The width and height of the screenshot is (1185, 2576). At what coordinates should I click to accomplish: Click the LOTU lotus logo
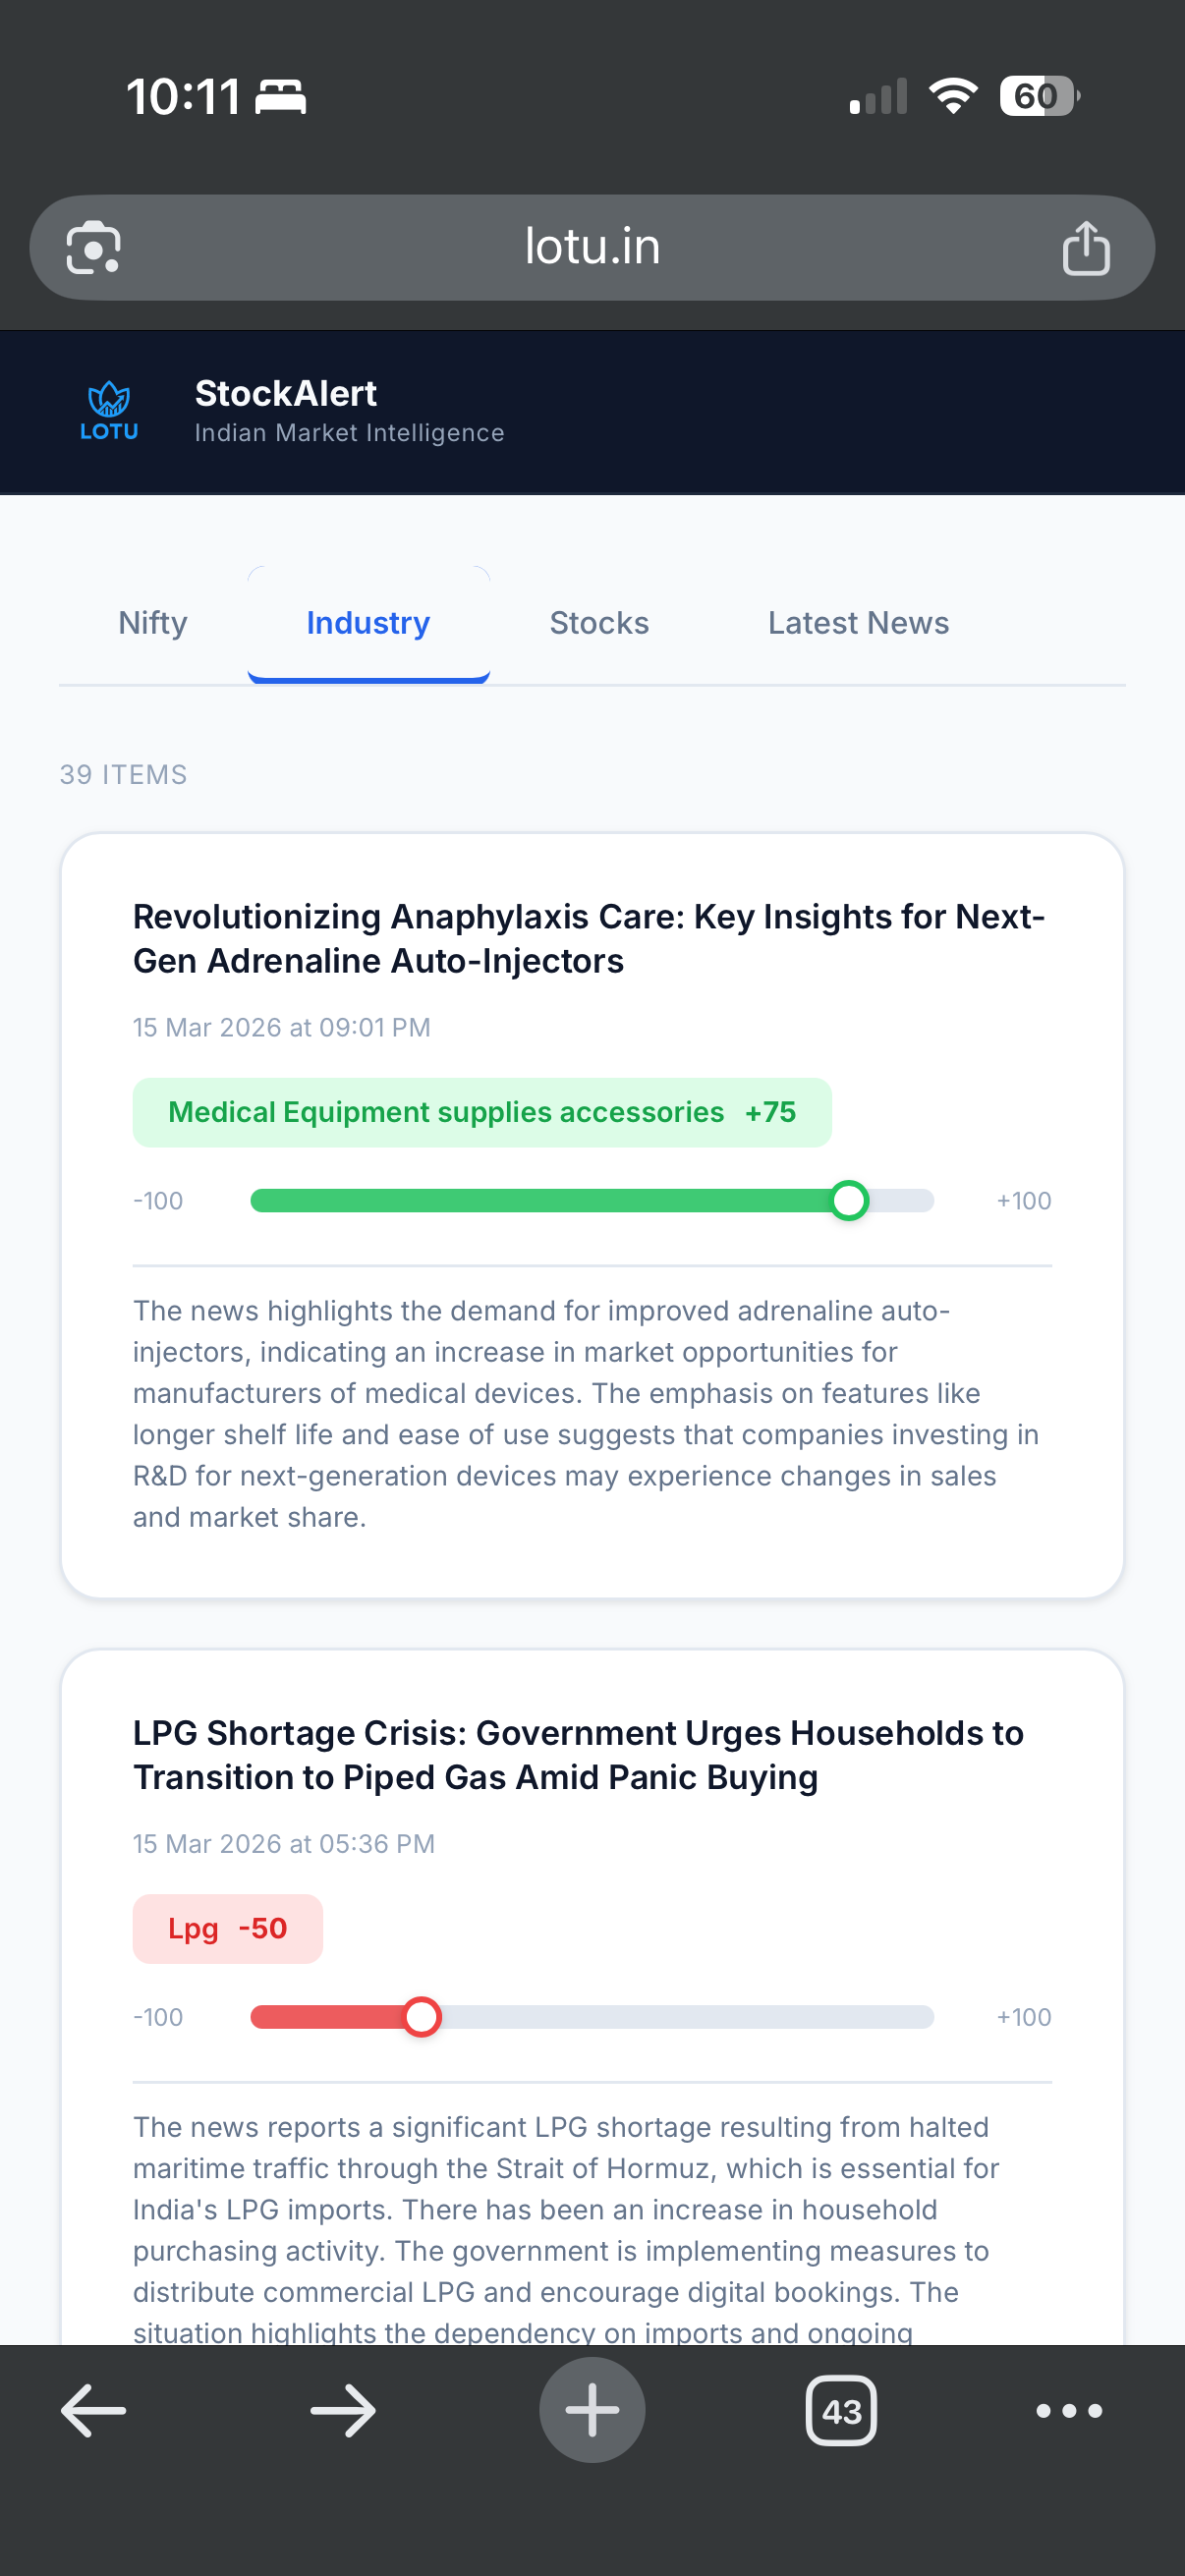[109, 411]
